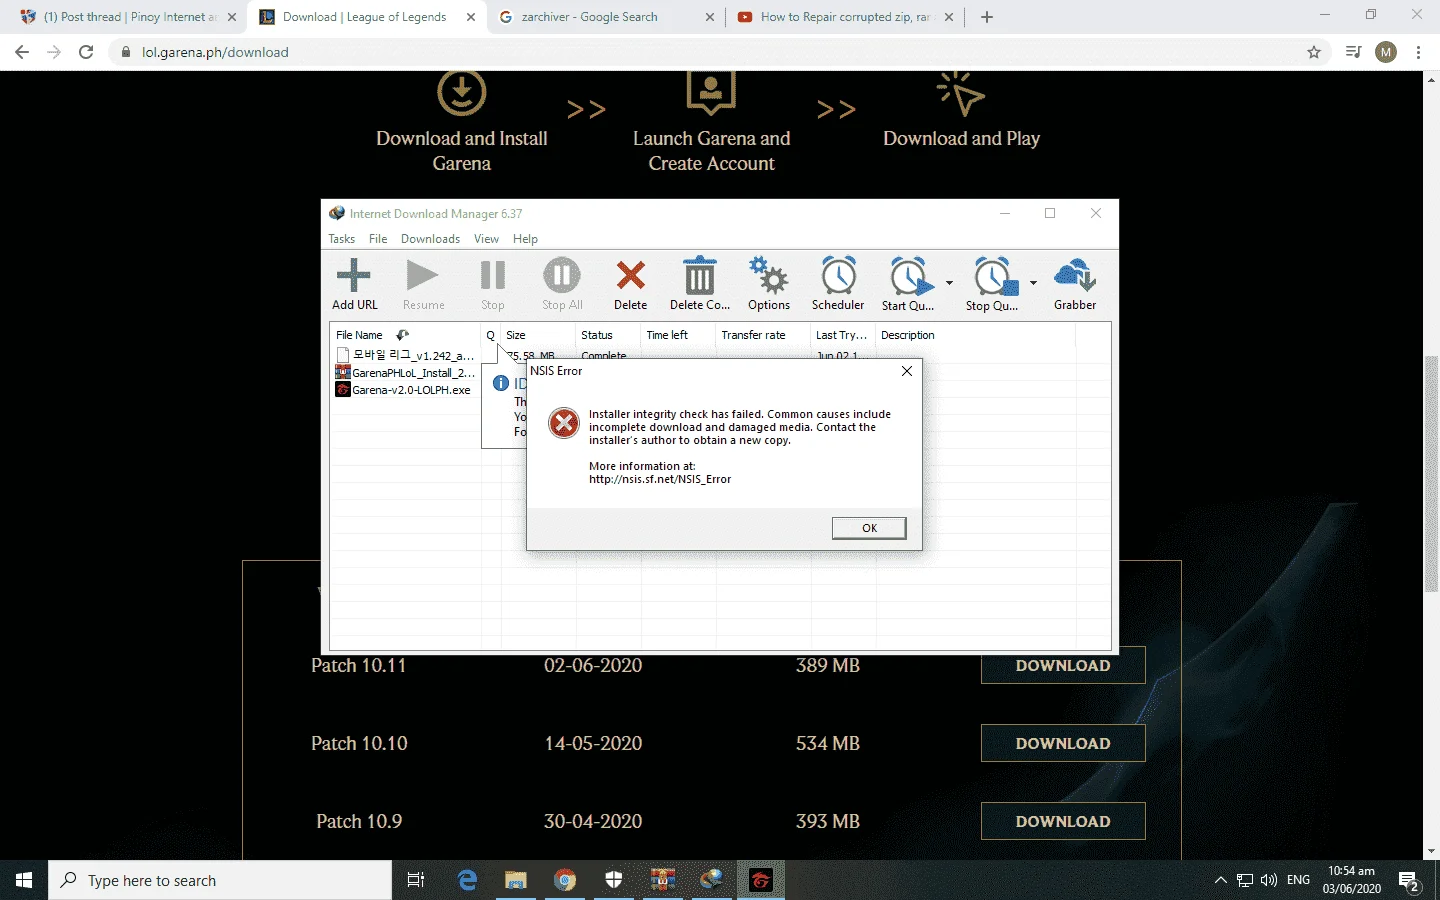Open the File menu in IDM
1440x900 pixels.
[378, 239]
